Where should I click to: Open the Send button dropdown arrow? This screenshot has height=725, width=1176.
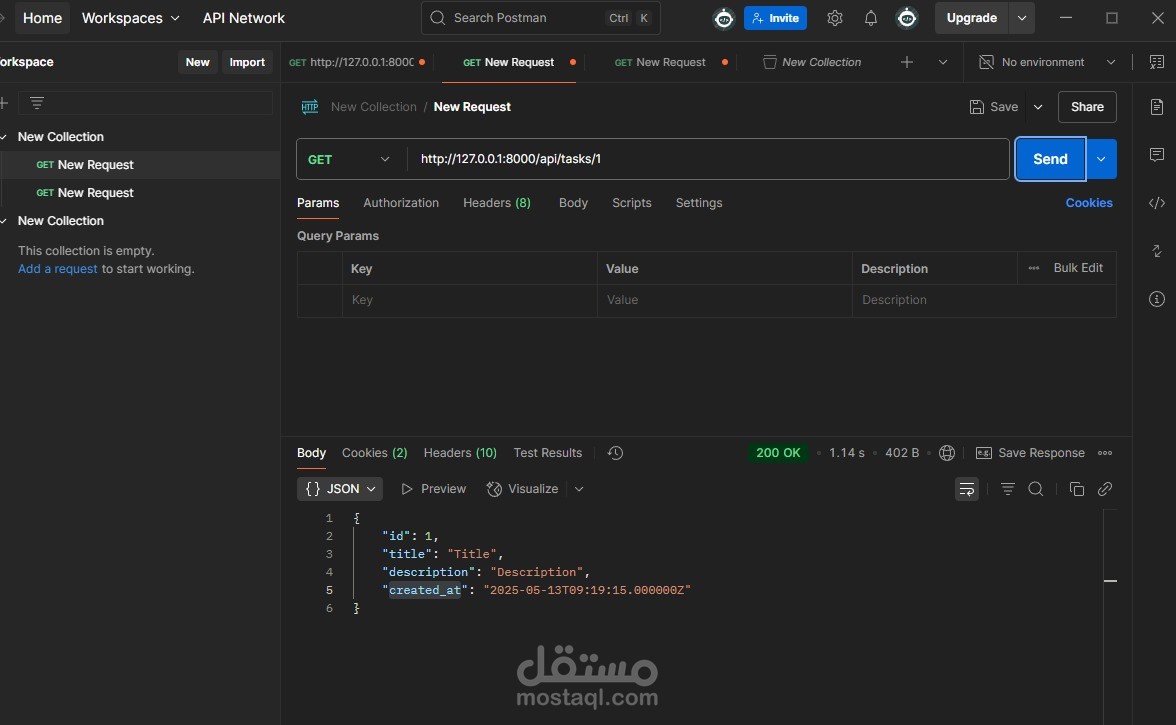tap(1101, 159)
